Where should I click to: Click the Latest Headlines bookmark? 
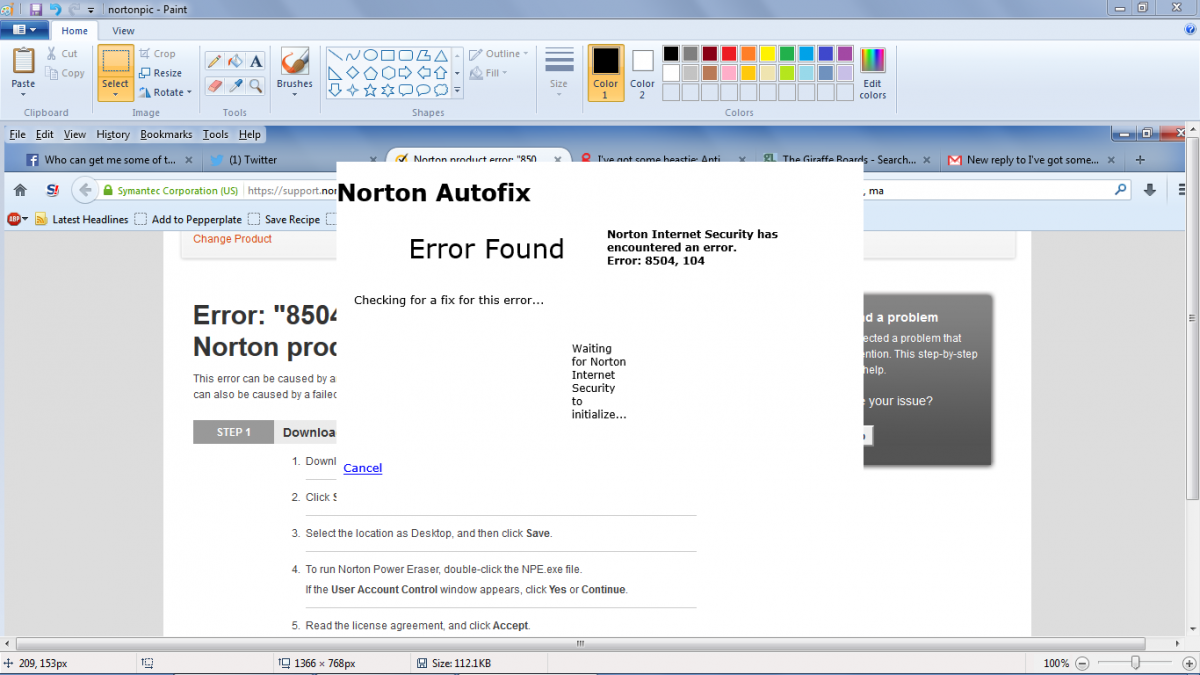pos(82,220)
